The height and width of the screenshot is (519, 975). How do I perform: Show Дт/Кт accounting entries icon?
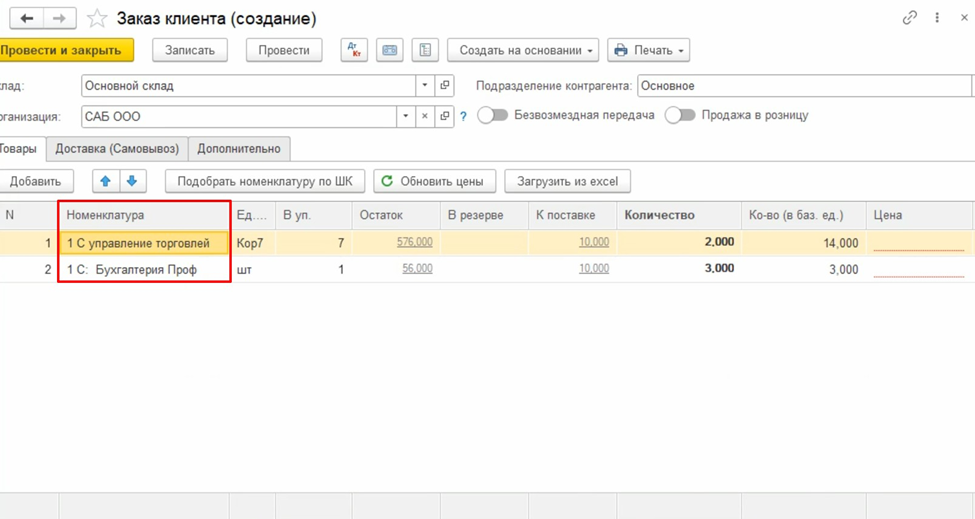354,50
